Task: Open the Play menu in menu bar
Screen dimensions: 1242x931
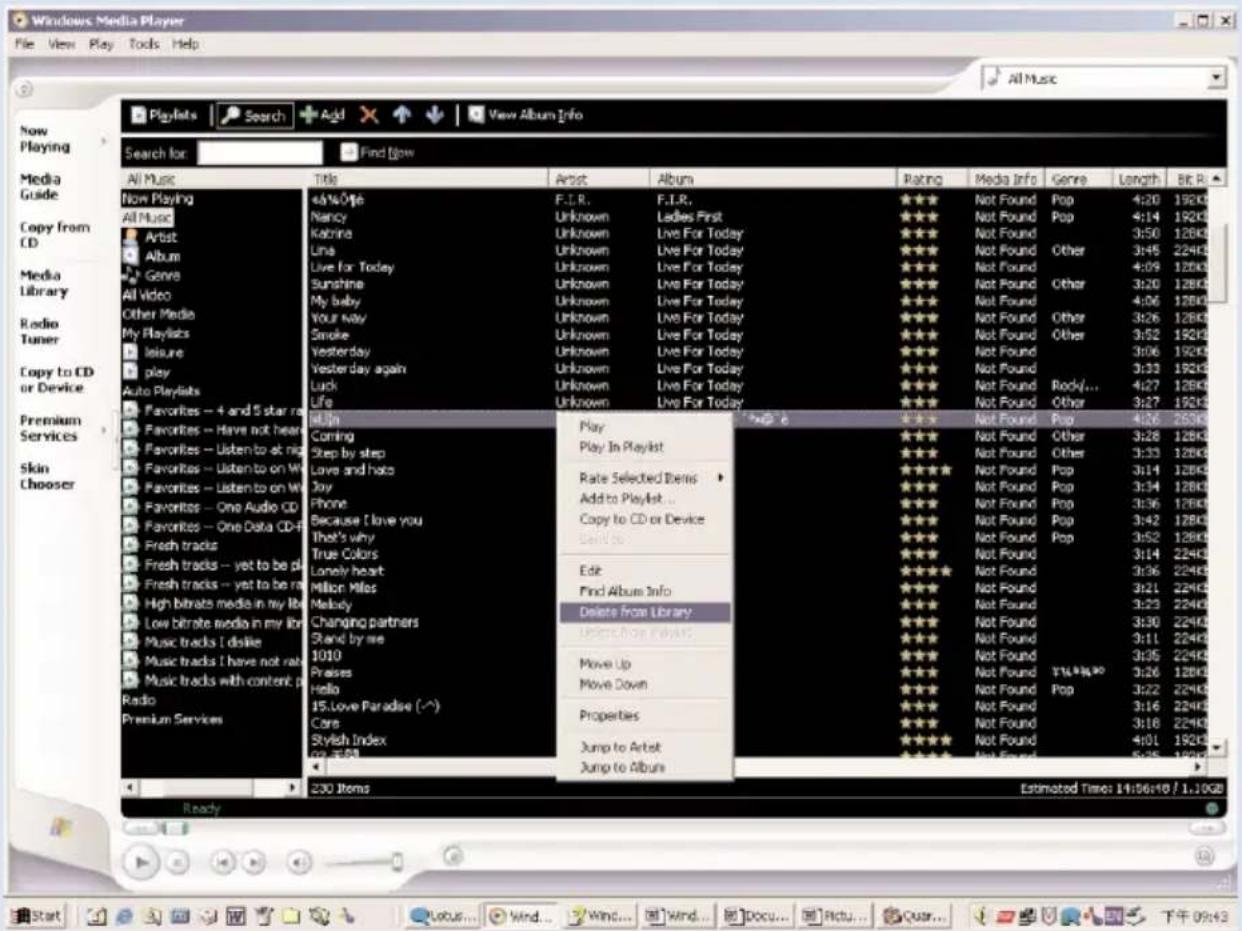Action: click(102, 45)
